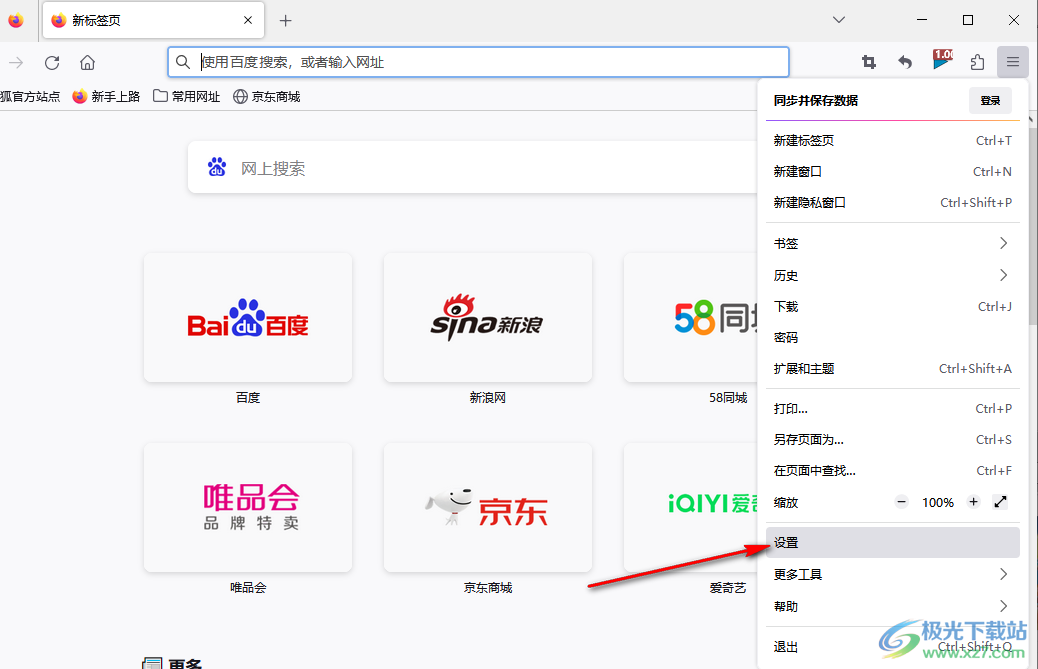Minimize the browser window
The width and height of the screenshot is (1038, 669).
[x=921, y=20]
